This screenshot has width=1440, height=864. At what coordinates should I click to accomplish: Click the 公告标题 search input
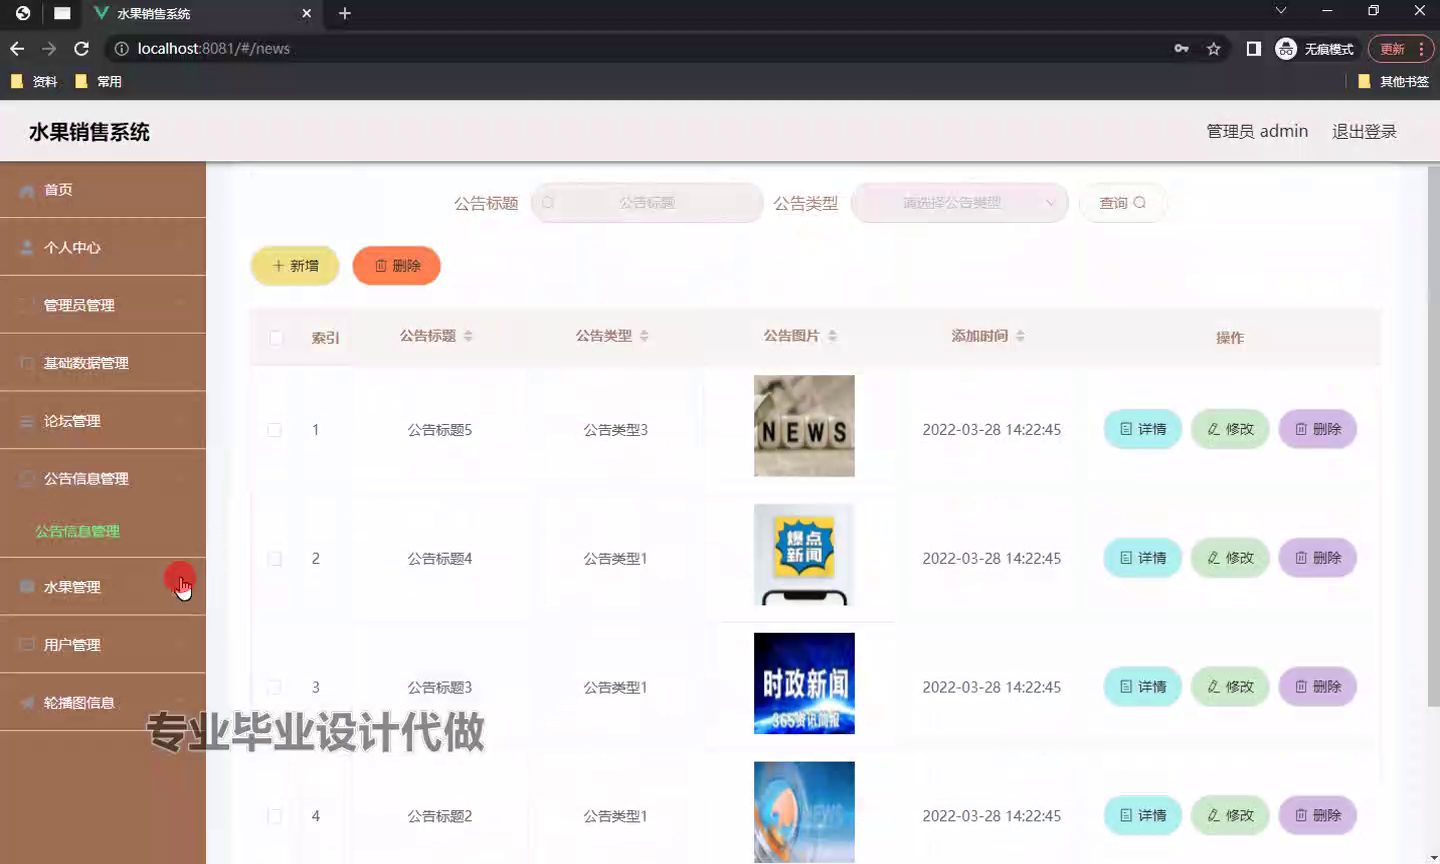click(x=647, y=202)
